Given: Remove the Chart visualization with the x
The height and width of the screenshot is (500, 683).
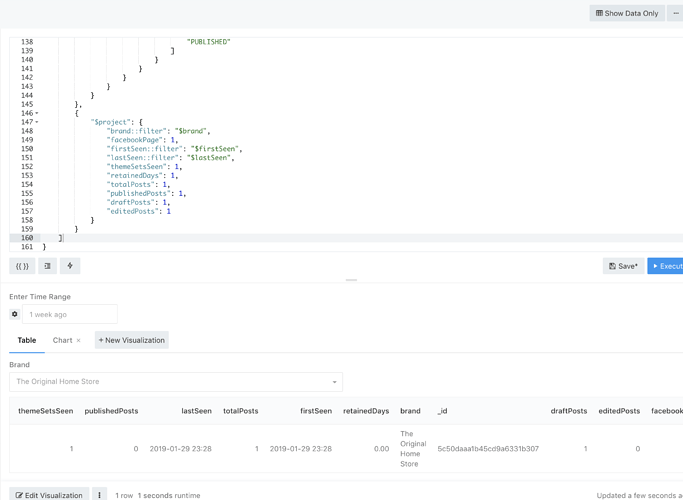Looking at the screenshot, I should 78,341.
